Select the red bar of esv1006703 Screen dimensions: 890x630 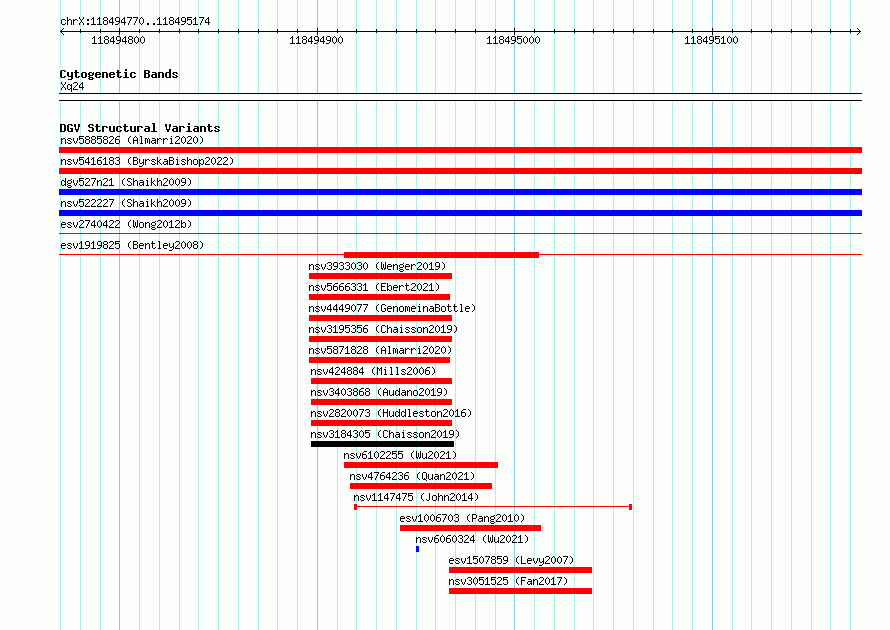(x=471, y=528)
